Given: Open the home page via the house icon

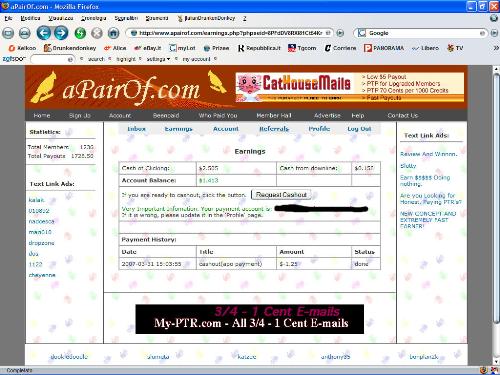Looking at the screenshot, I should point(113,33).
